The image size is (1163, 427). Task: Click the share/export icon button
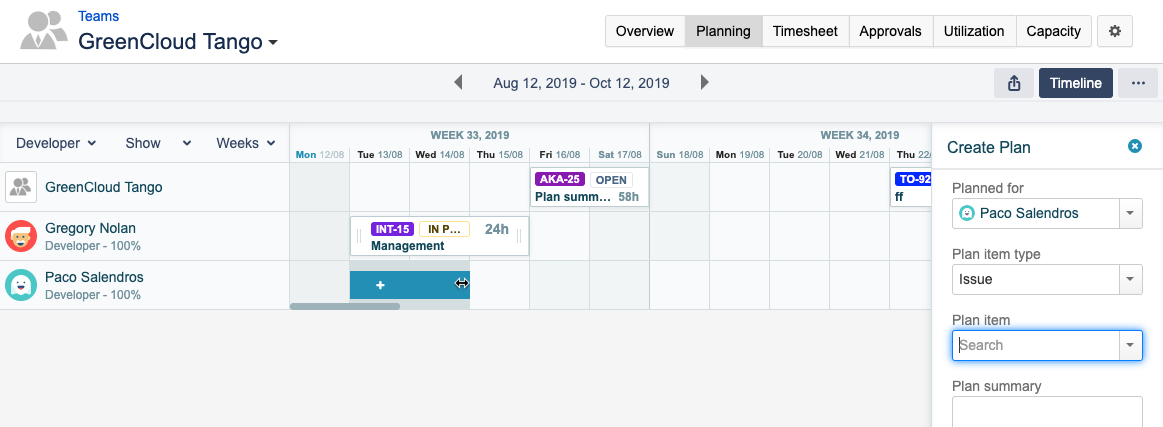point(1014,83)
